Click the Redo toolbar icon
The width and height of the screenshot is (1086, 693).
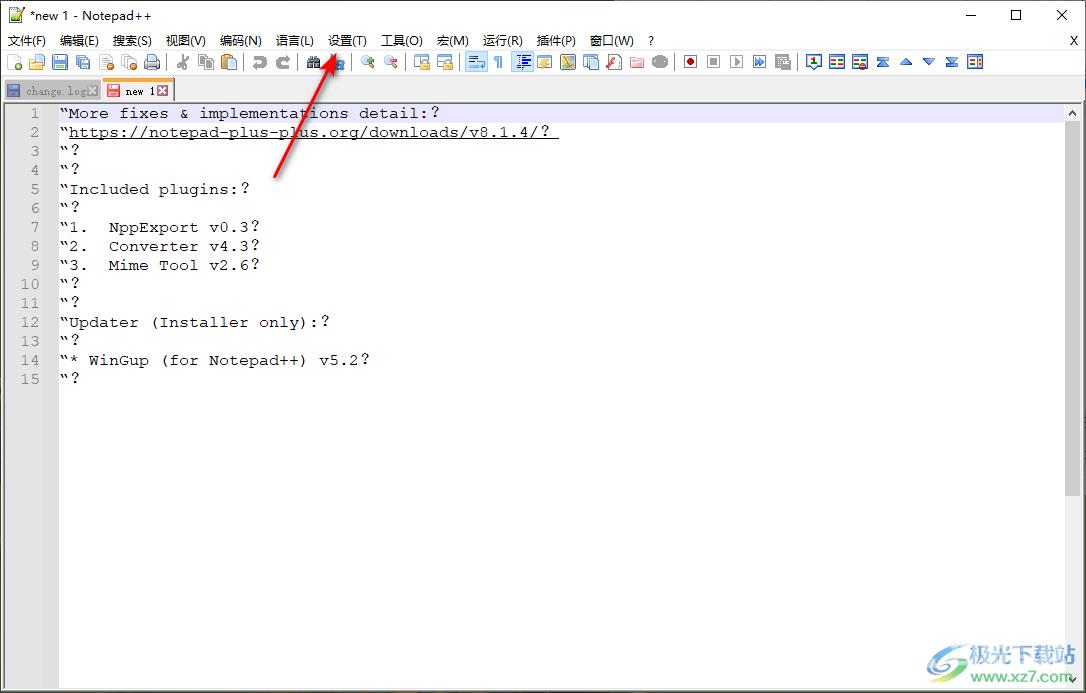coord(283,62)
